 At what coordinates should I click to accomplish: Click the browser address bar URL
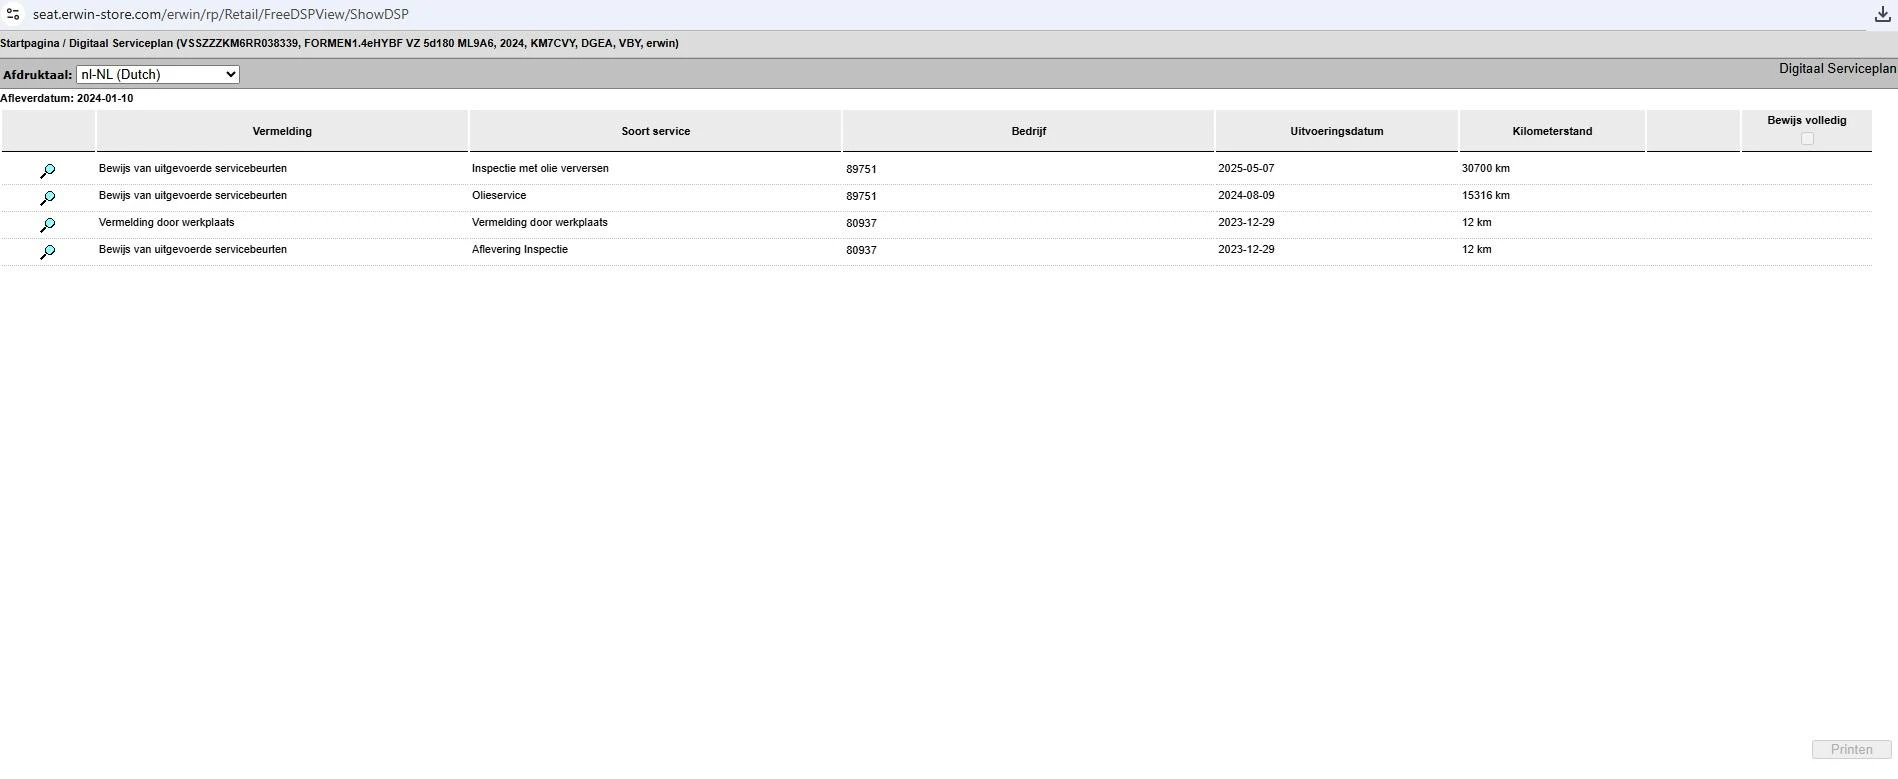(221, 14)
